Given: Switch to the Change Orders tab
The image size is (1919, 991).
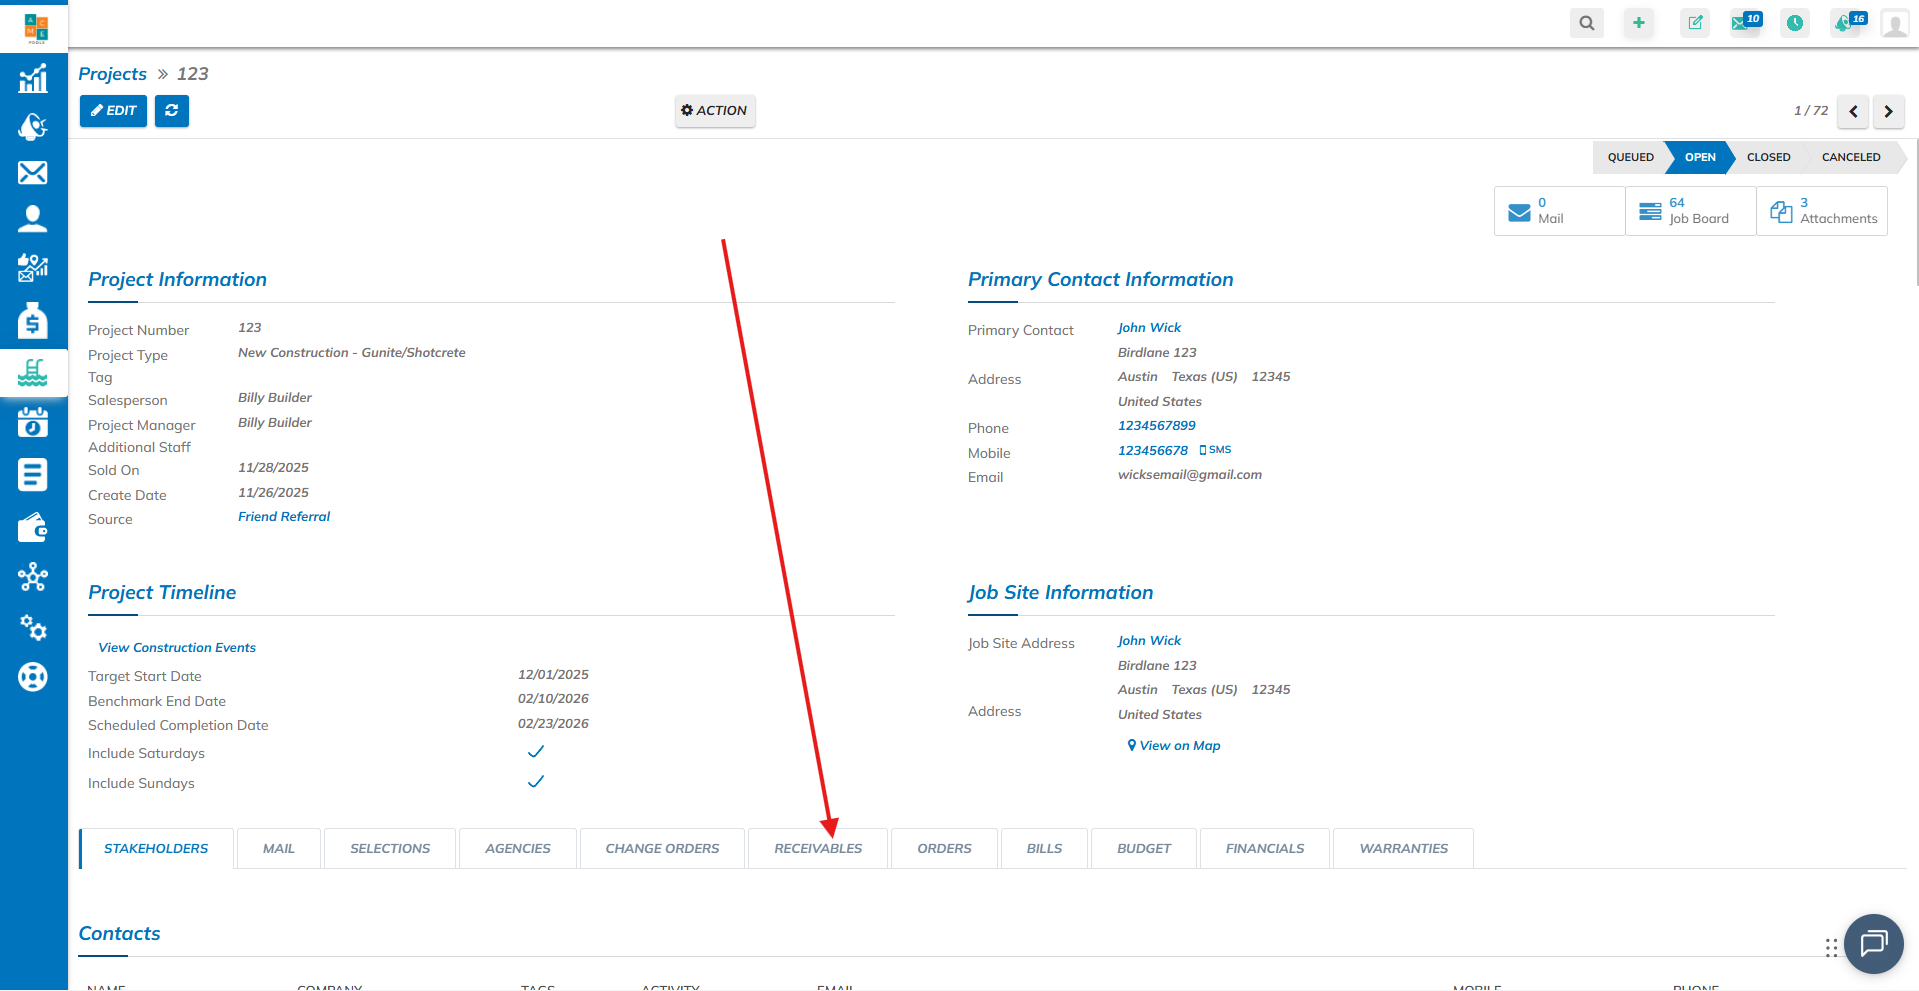Looking at the screenshot, I should (x=662, y=848).
